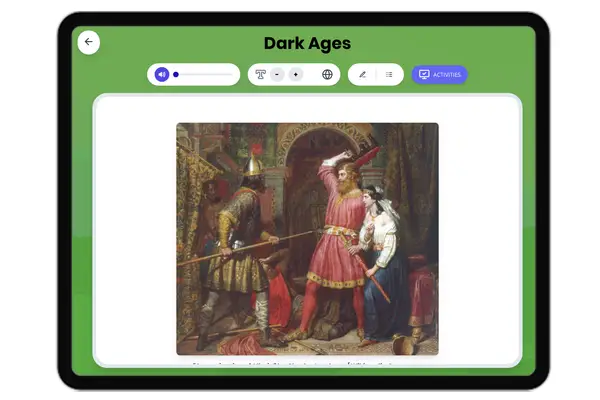Click the audio slider handle dot
The height and width of the screenshot is (400, 600).
pyautogui.click(x=176, y=74)
